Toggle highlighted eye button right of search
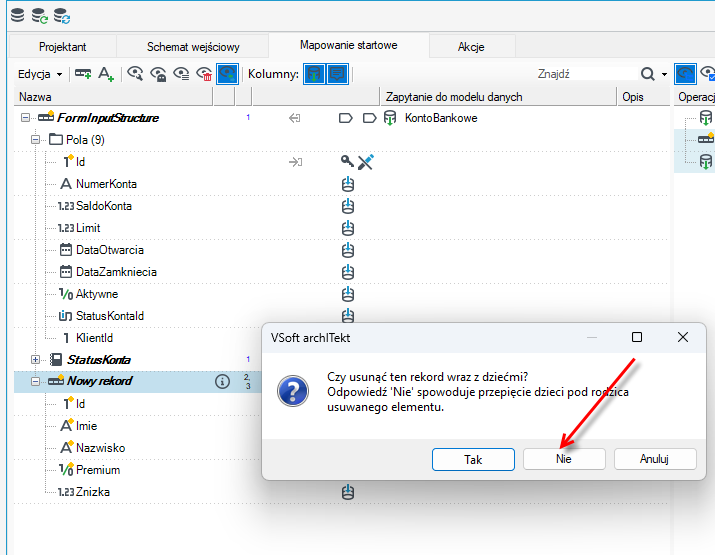715x555 pixels. coord(685,74)
